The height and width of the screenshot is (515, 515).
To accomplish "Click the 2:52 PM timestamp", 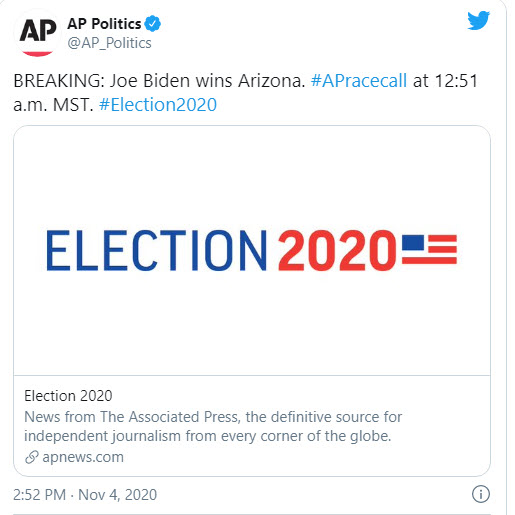I will (x=40, y=495).
